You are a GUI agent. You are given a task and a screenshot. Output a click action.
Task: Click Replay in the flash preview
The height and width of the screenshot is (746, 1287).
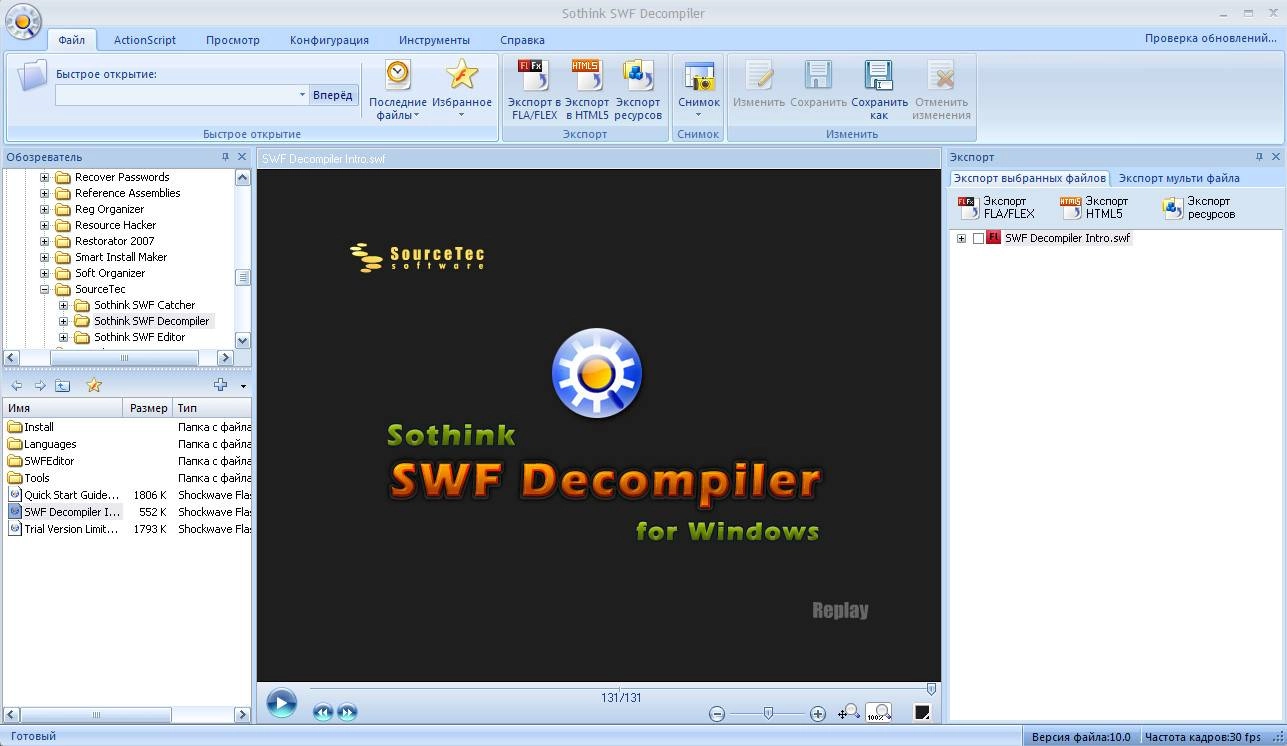(x=840, y=610)
